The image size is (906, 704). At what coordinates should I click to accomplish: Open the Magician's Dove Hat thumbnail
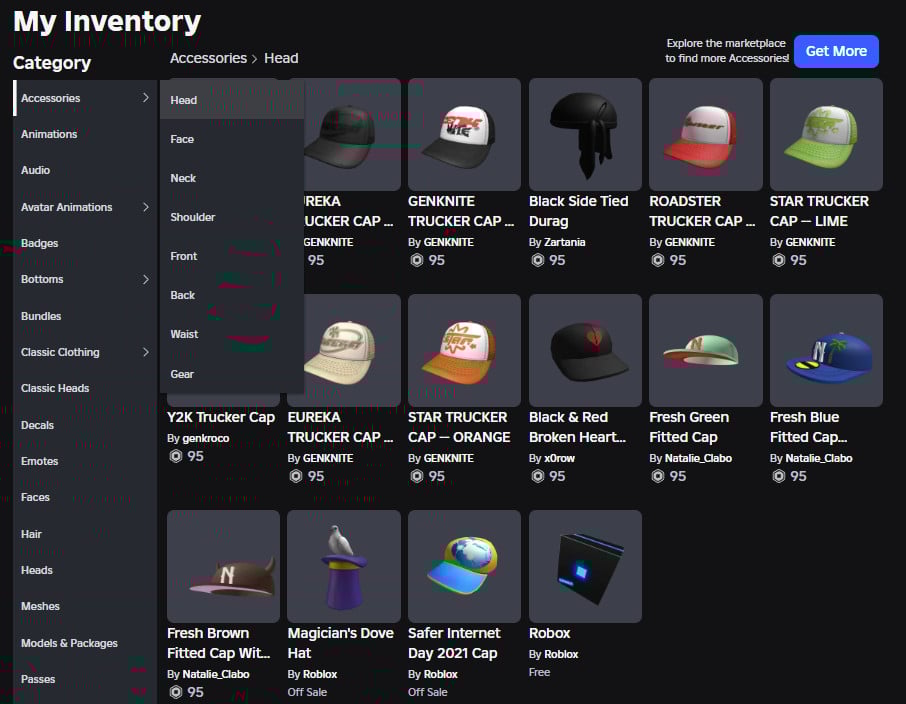[344, 566]
